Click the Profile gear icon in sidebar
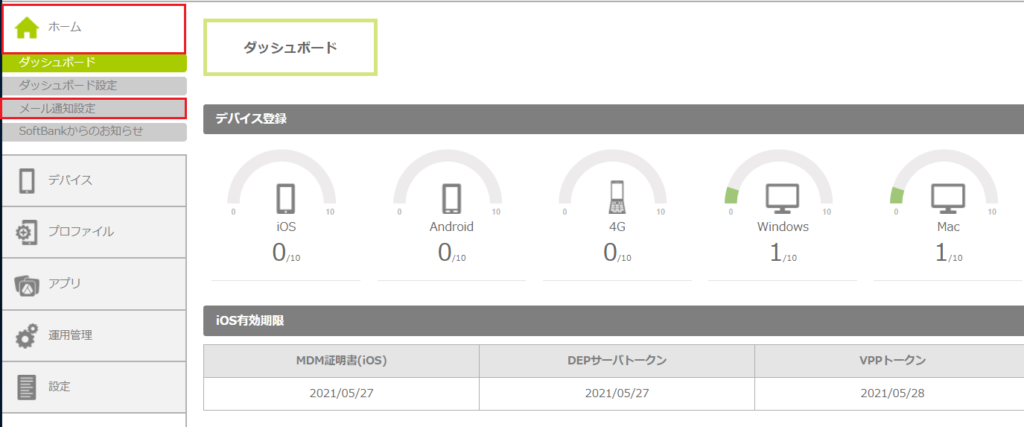The height and width of the screenshot is (427, 1024). 27,232
